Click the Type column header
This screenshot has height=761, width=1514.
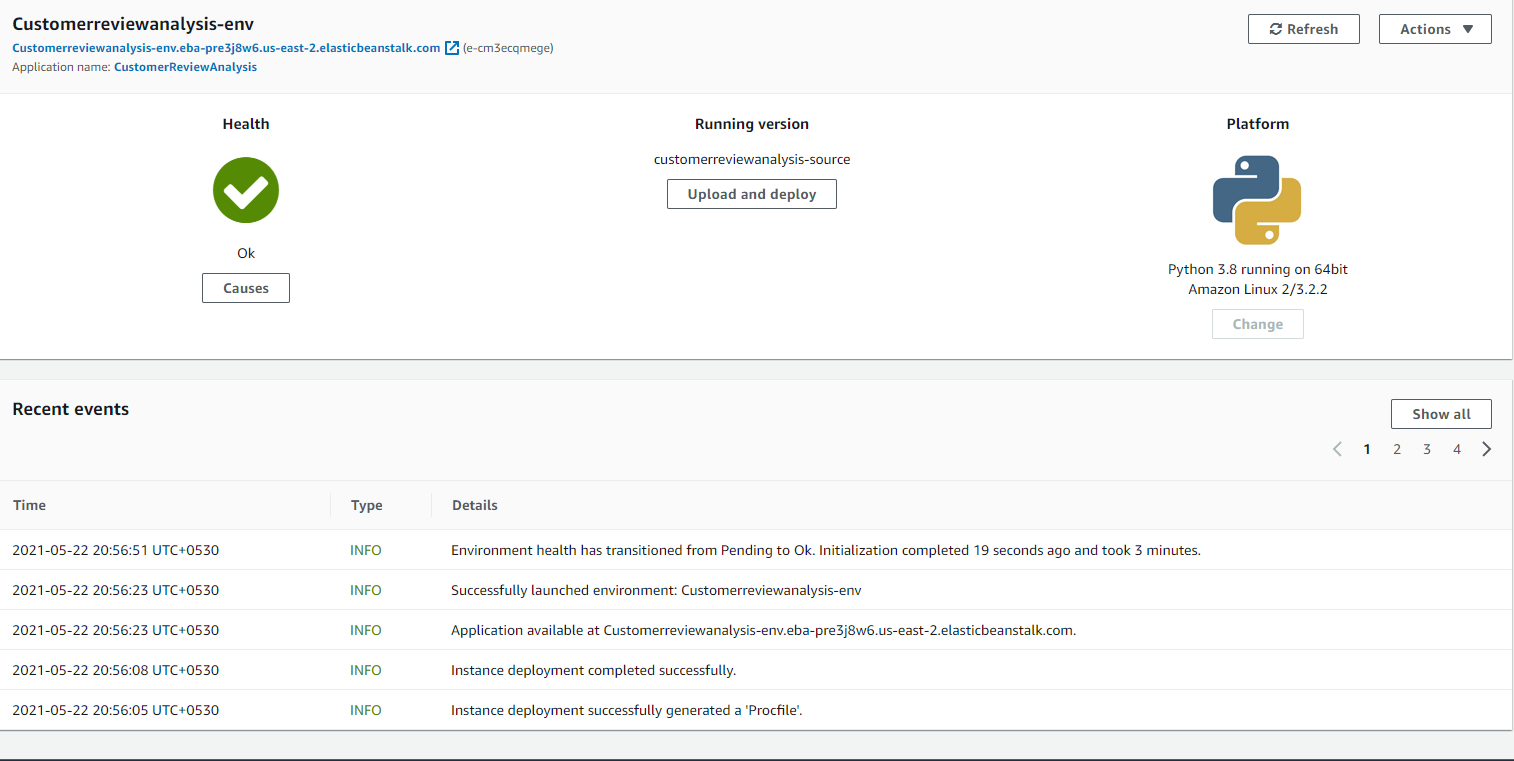pos(367,505)
